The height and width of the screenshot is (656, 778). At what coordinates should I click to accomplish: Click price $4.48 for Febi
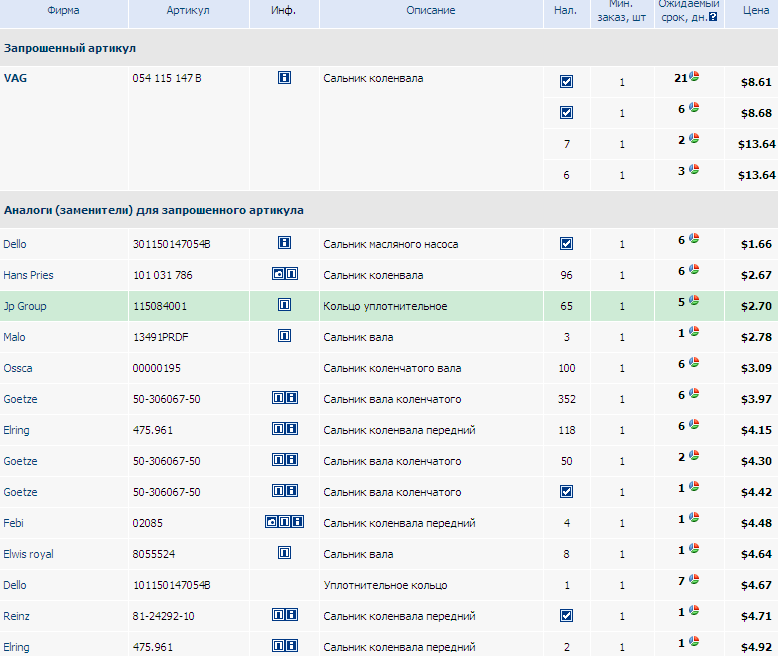click(756, 523)
